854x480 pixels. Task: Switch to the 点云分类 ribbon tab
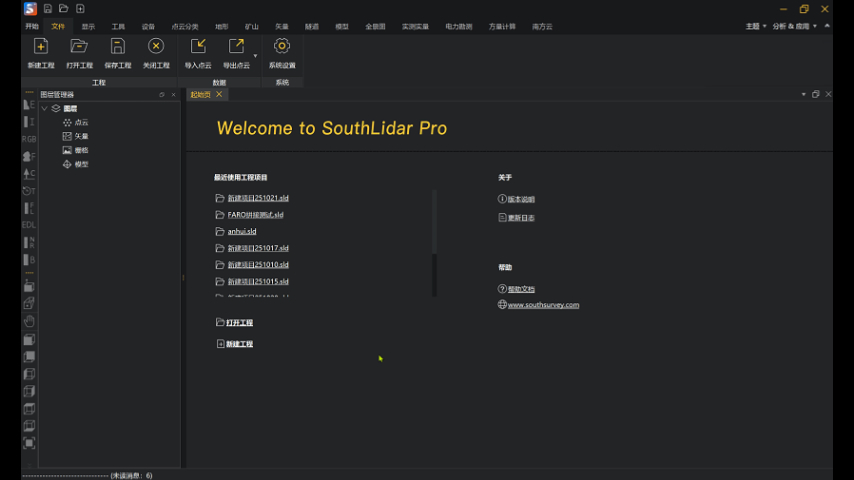pos(184,26)
